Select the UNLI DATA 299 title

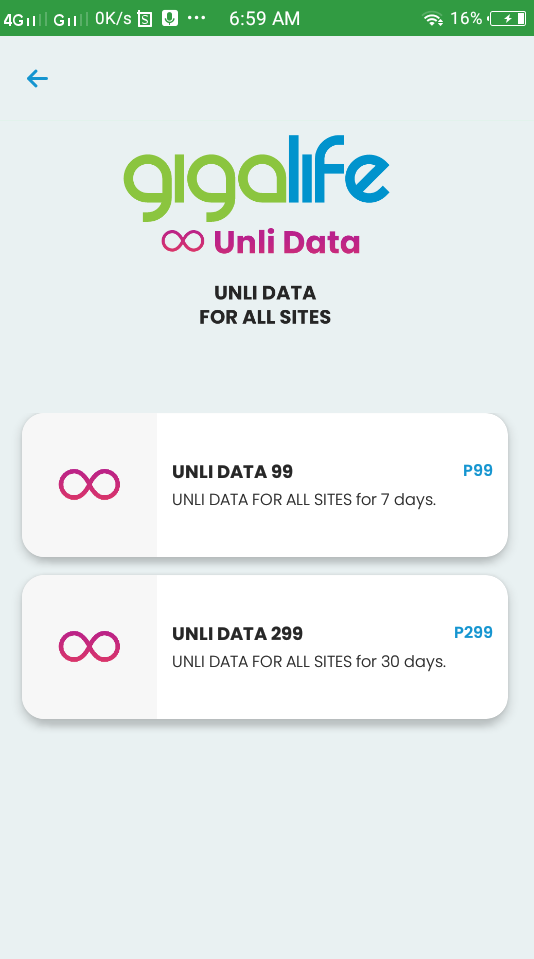click(x=237, y=634)
